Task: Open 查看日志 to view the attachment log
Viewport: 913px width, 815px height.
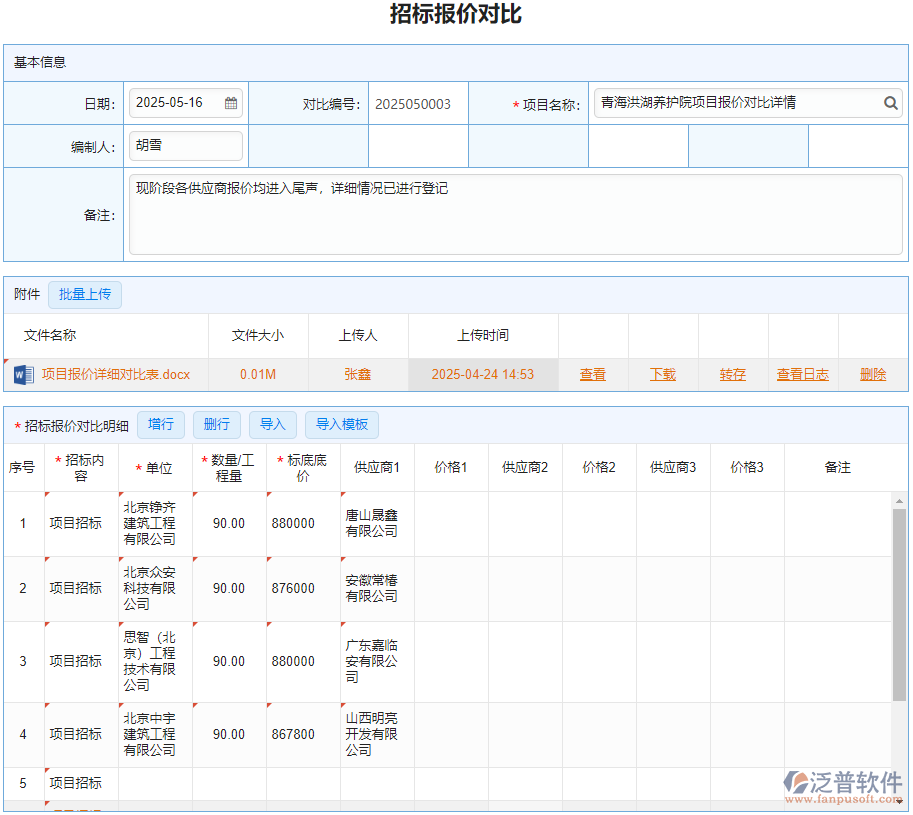Action: [802, 374]
